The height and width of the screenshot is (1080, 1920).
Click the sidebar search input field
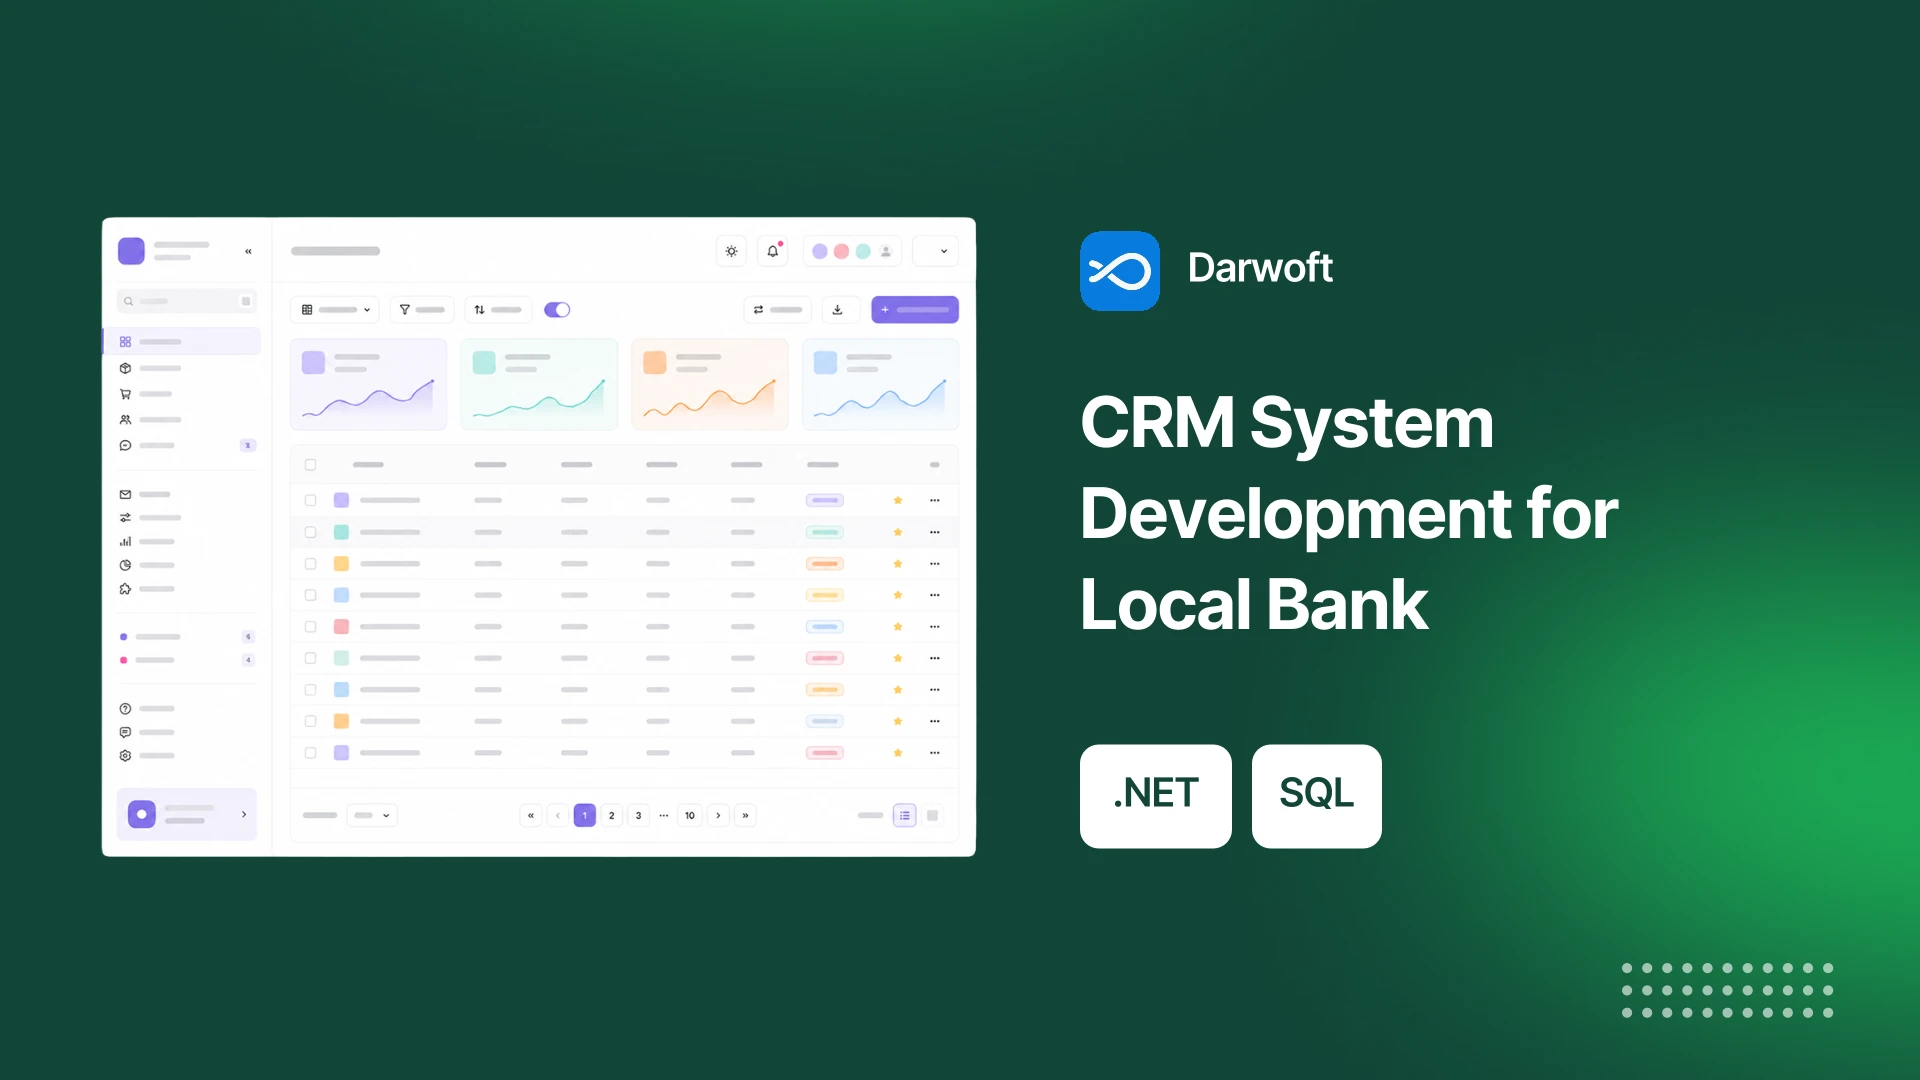[x=187, y=301]
